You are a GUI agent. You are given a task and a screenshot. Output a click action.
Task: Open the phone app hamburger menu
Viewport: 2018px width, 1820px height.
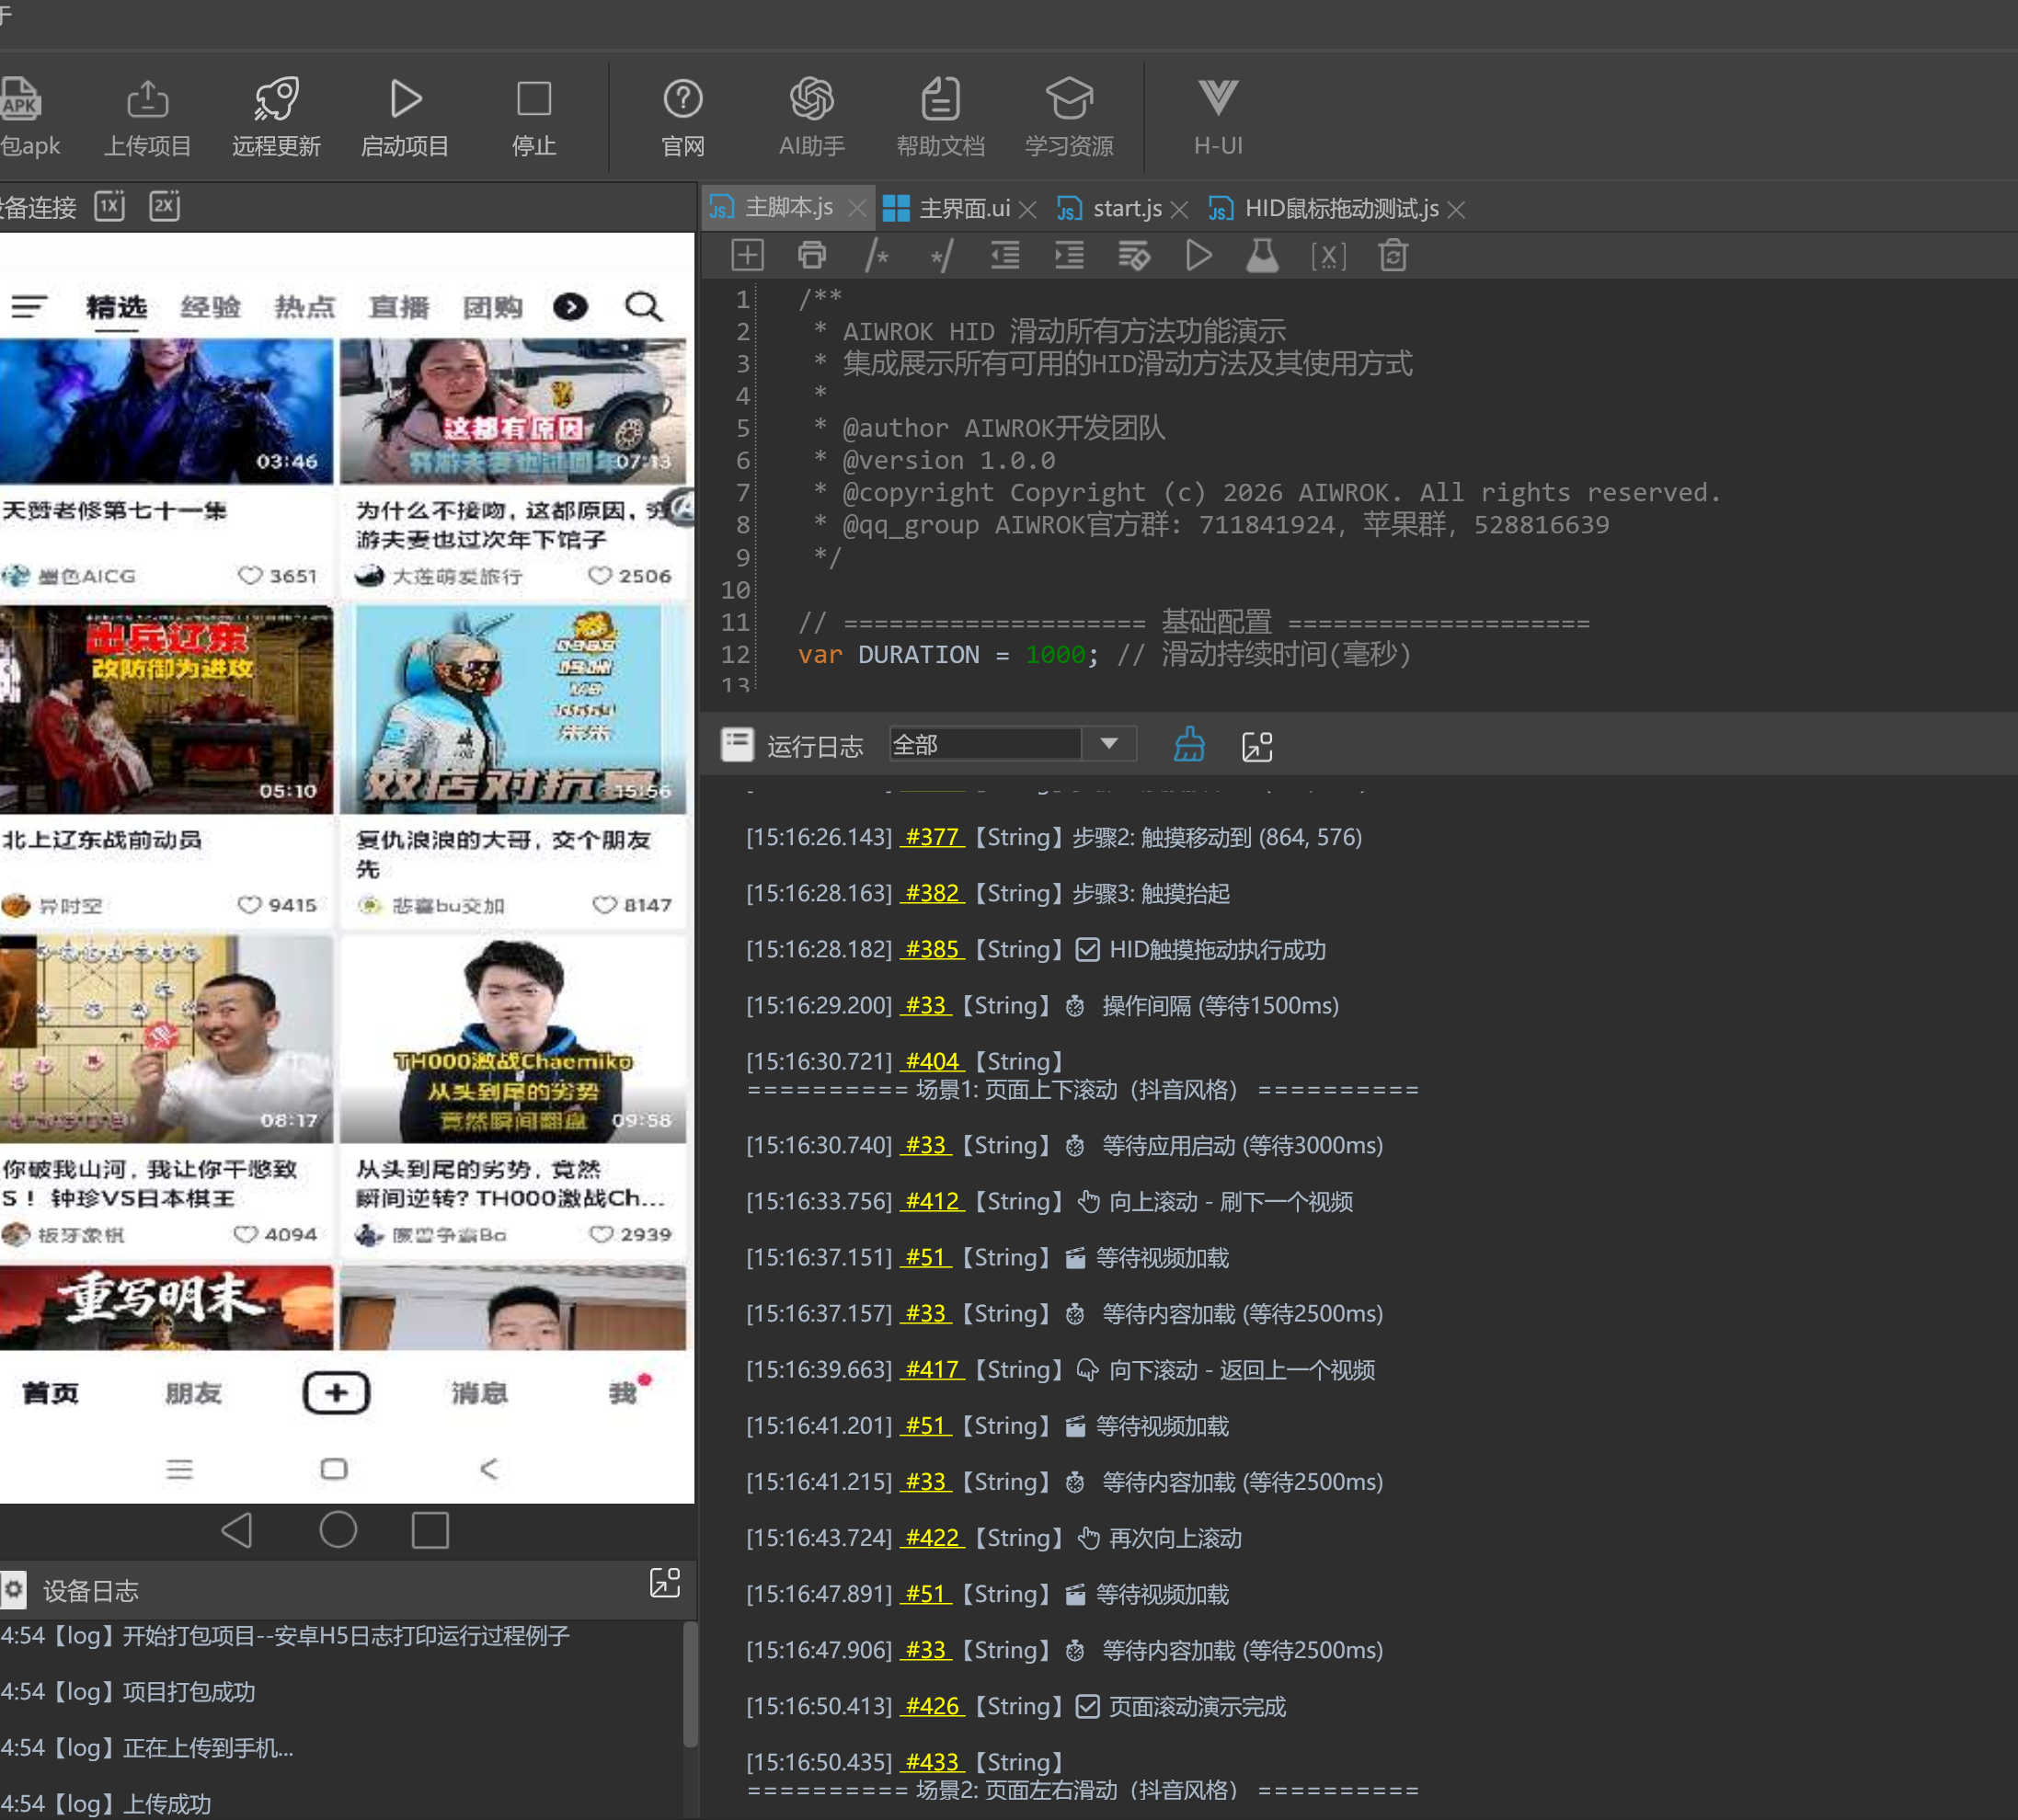click(29, 307)
